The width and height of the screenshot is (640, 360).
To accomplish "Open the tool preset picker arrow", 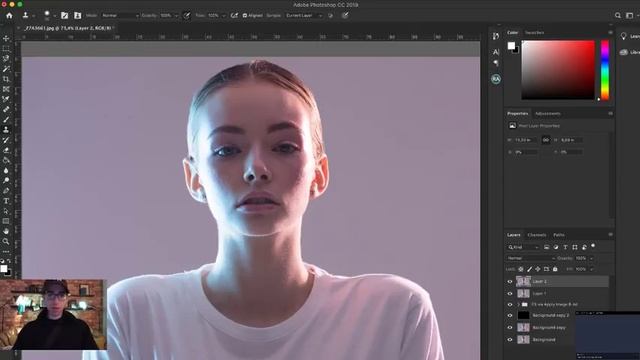I will pyautogui.click(x=33, y=16).
